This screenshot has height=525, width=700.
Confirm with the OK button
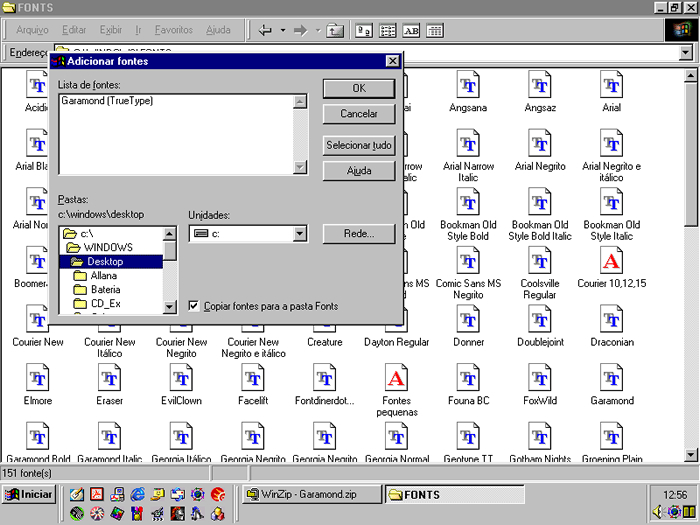click(359, 88)
